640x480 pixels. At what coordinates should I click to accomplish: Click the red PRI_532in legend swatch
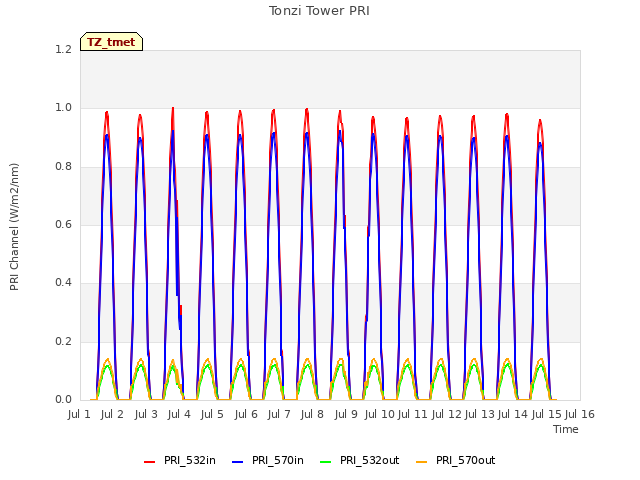[149, 462]
